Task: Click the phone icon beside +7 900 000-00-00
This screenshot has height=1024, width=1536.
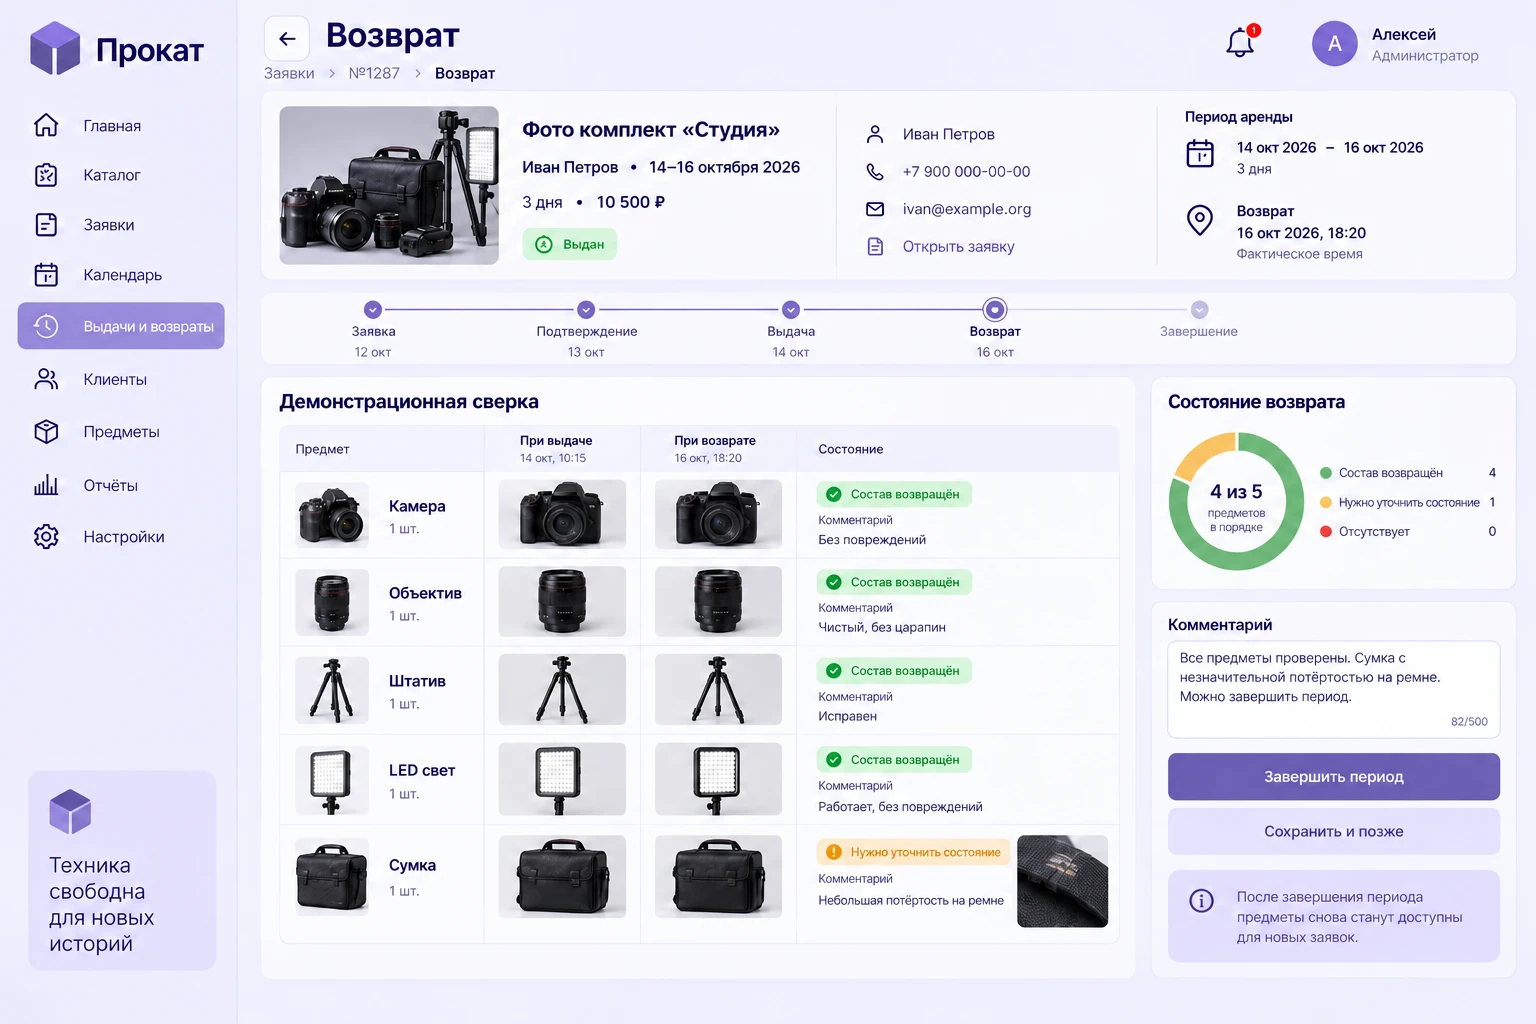Action: pos(875,171)
